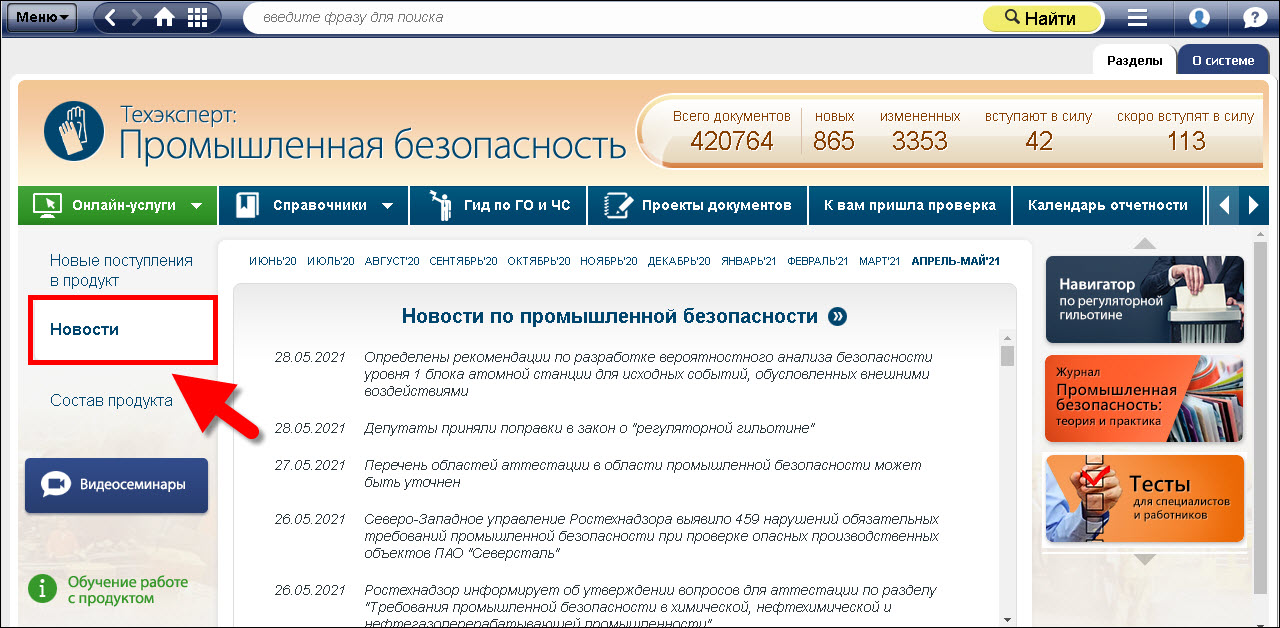Viewport: 1280px width, 628px height.
Task: Open the Видеосеминары button
Action: pyautogui.click(x=116, y=485)
